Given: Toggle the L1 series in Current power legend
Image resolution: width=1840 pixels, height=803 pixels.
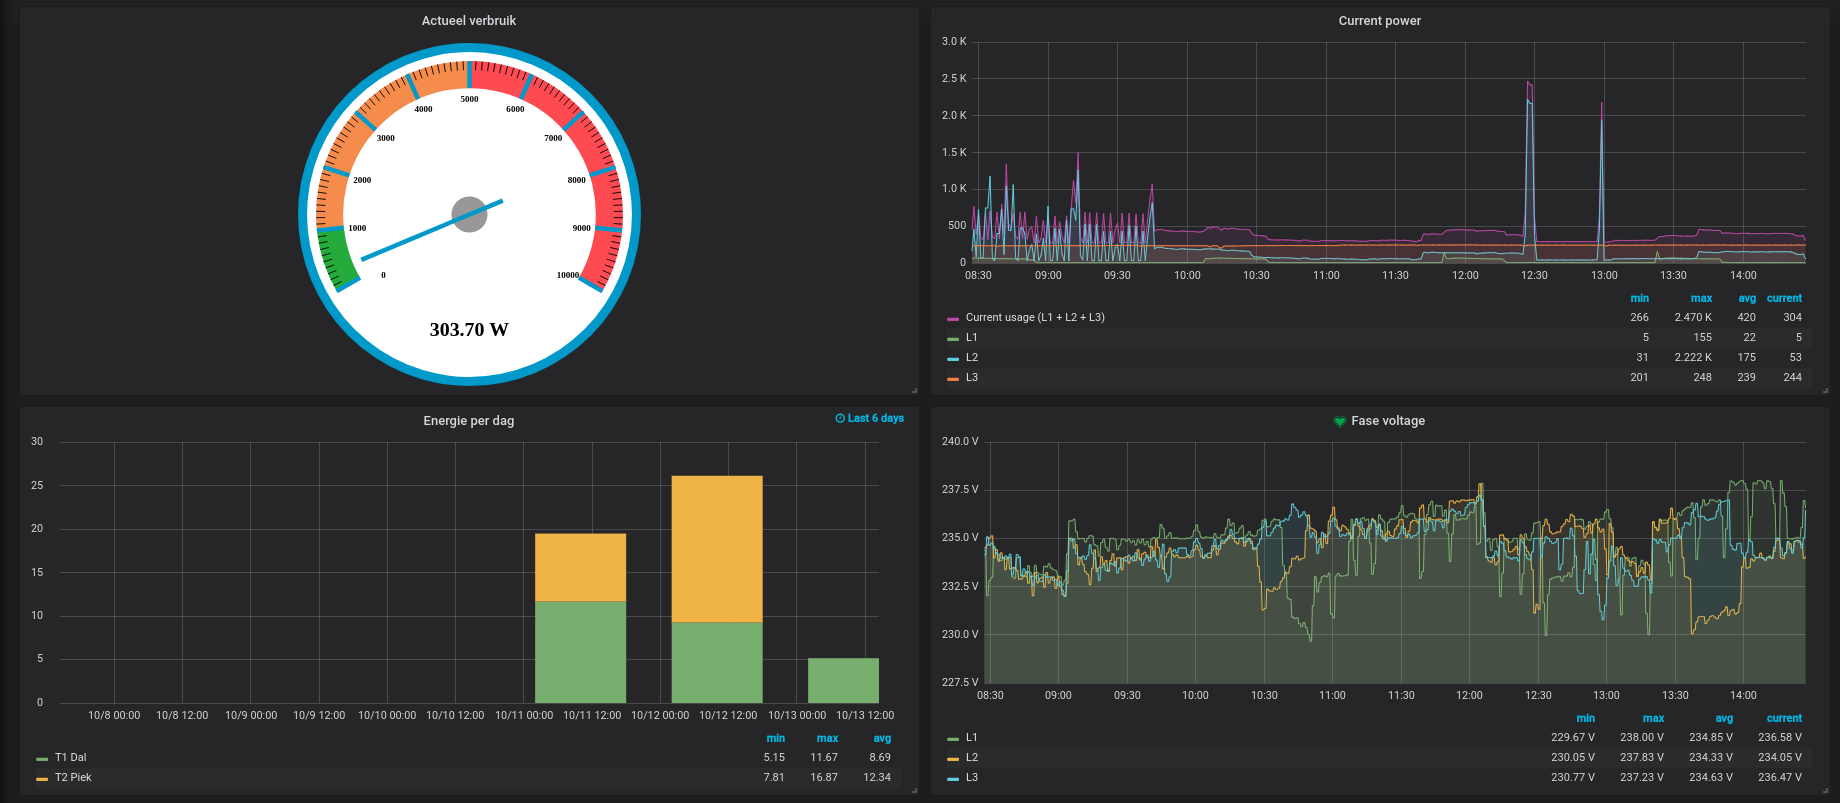Looking at the screenshot, I should pos(971,337).
